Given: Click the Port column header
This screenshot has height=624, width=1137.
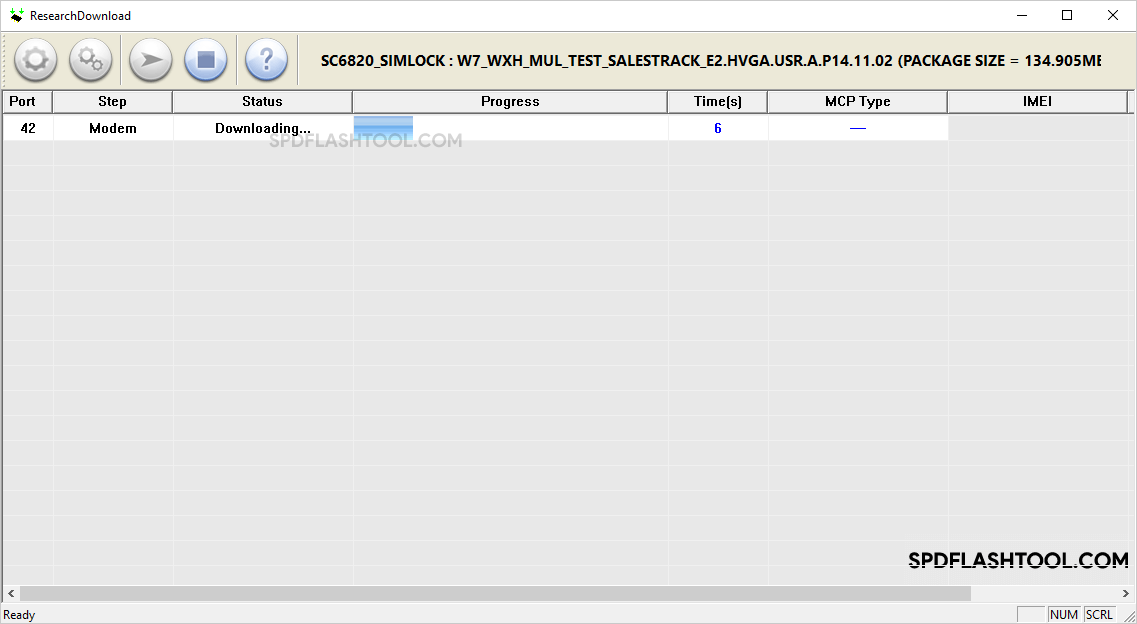Looking at the screenshot, I should [x=28, y=101].
